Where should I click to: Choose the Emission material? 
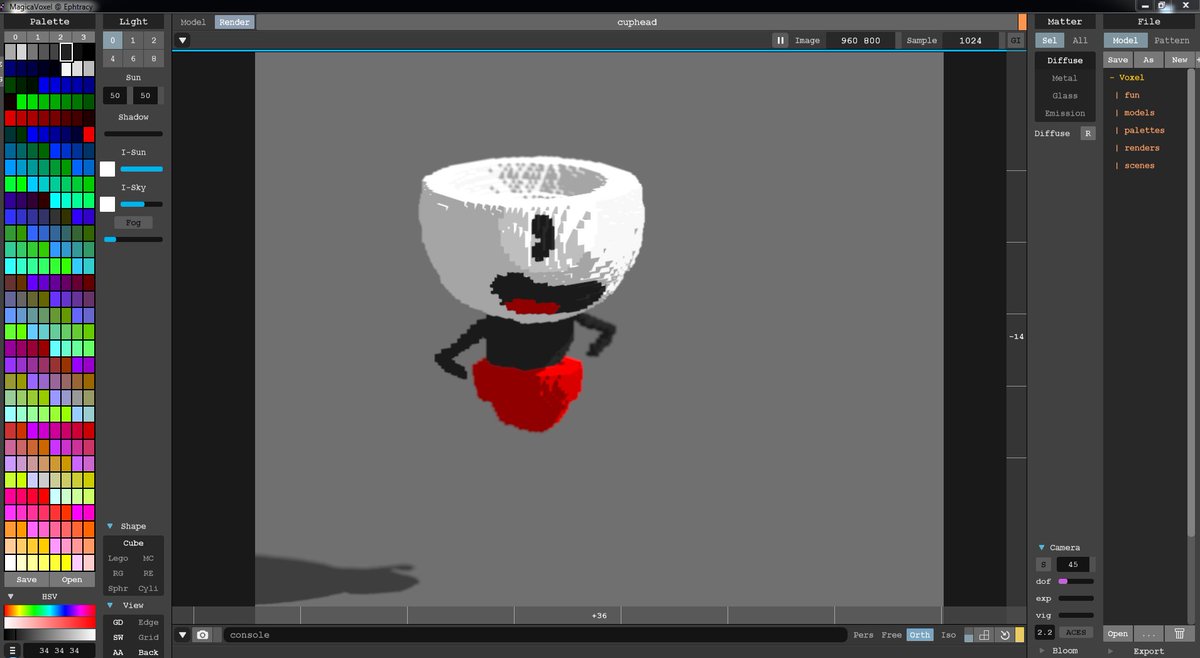coord(1064,114)
